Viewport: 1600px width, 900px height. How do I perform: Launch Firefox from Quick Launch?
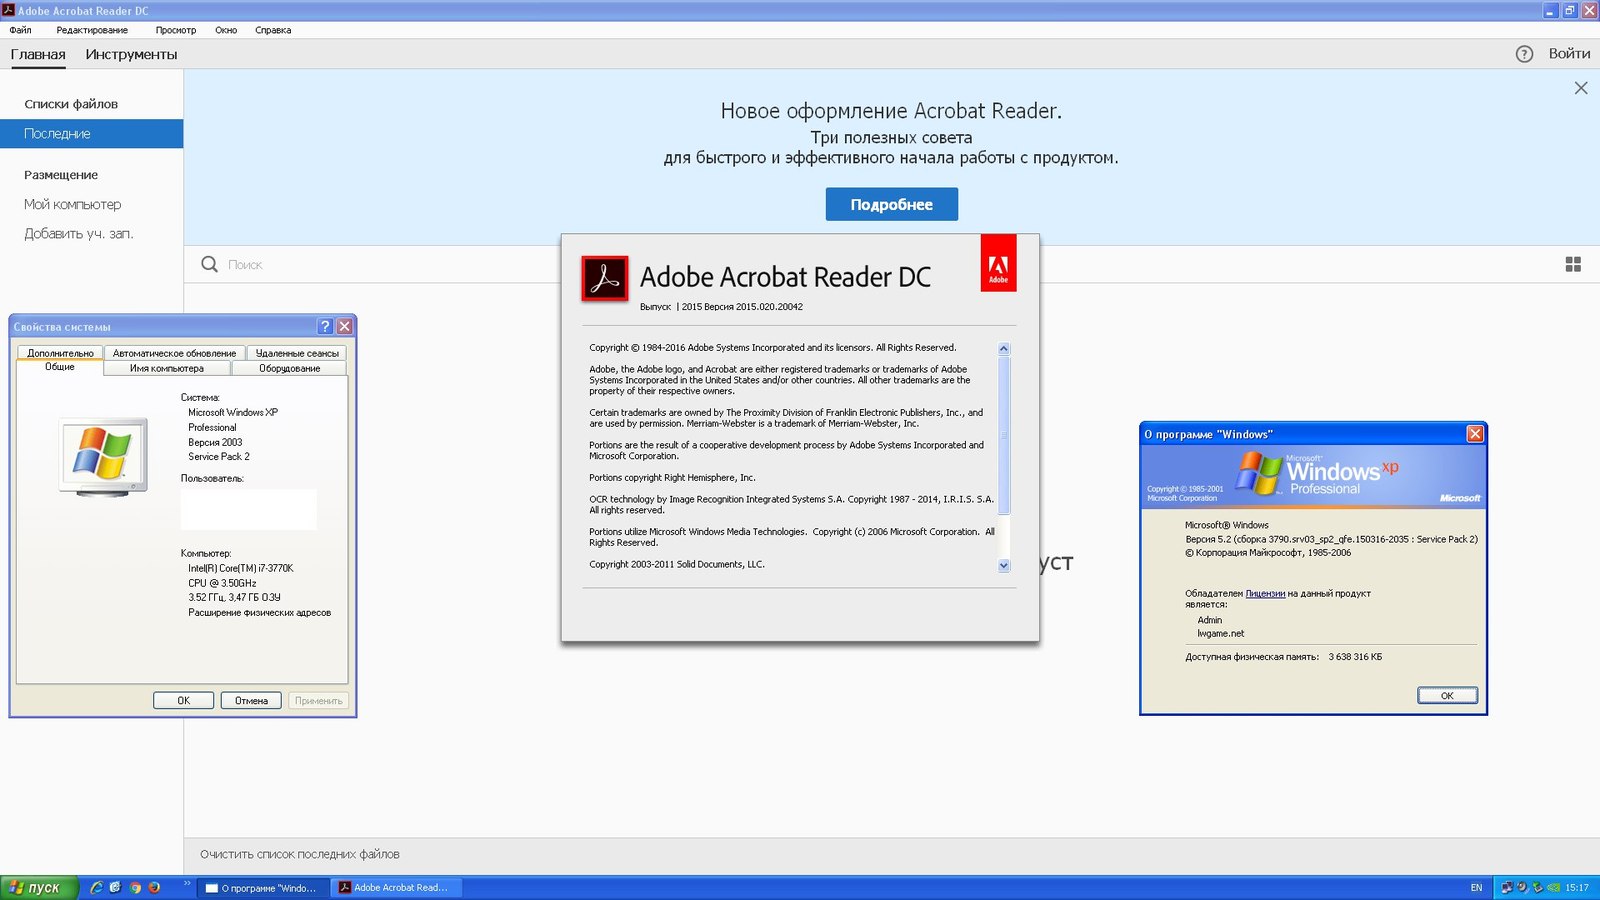tap(154, 887)
